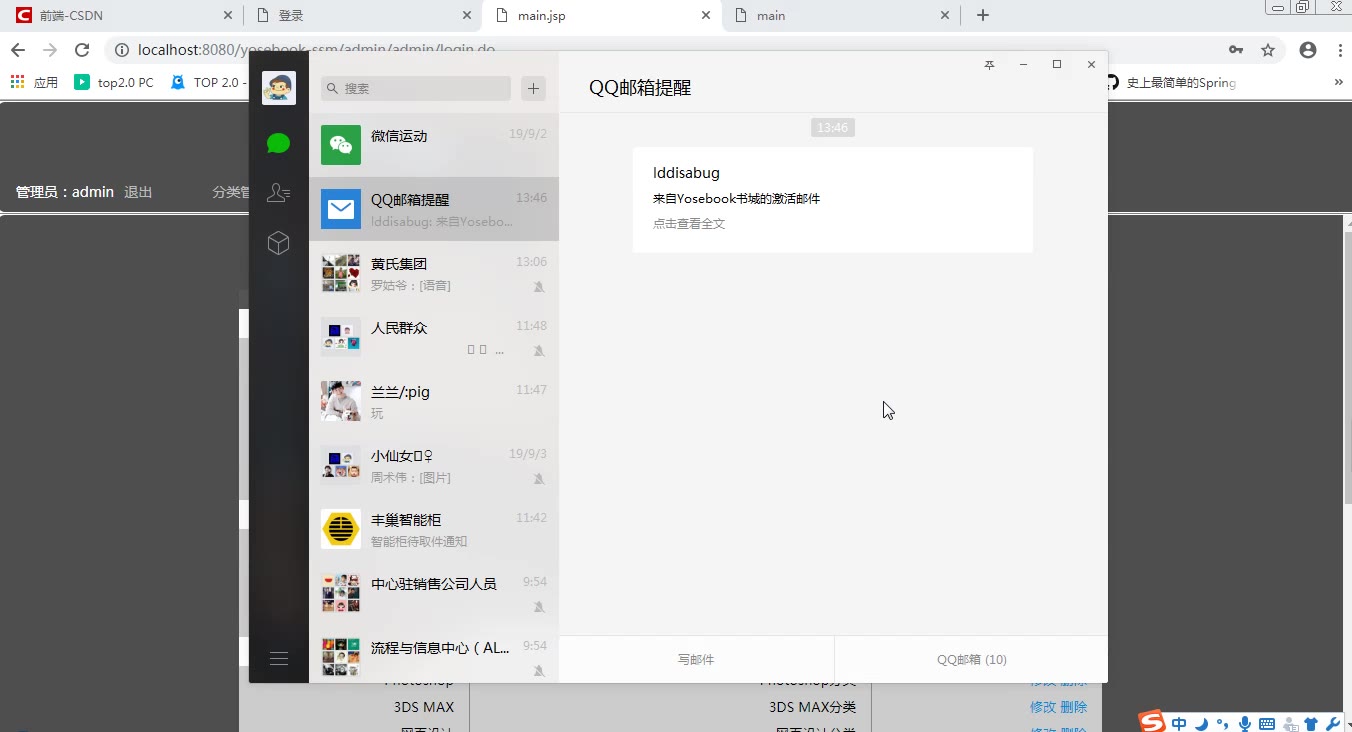Open the 丰巢智能柜 conversation

[434, 529]
